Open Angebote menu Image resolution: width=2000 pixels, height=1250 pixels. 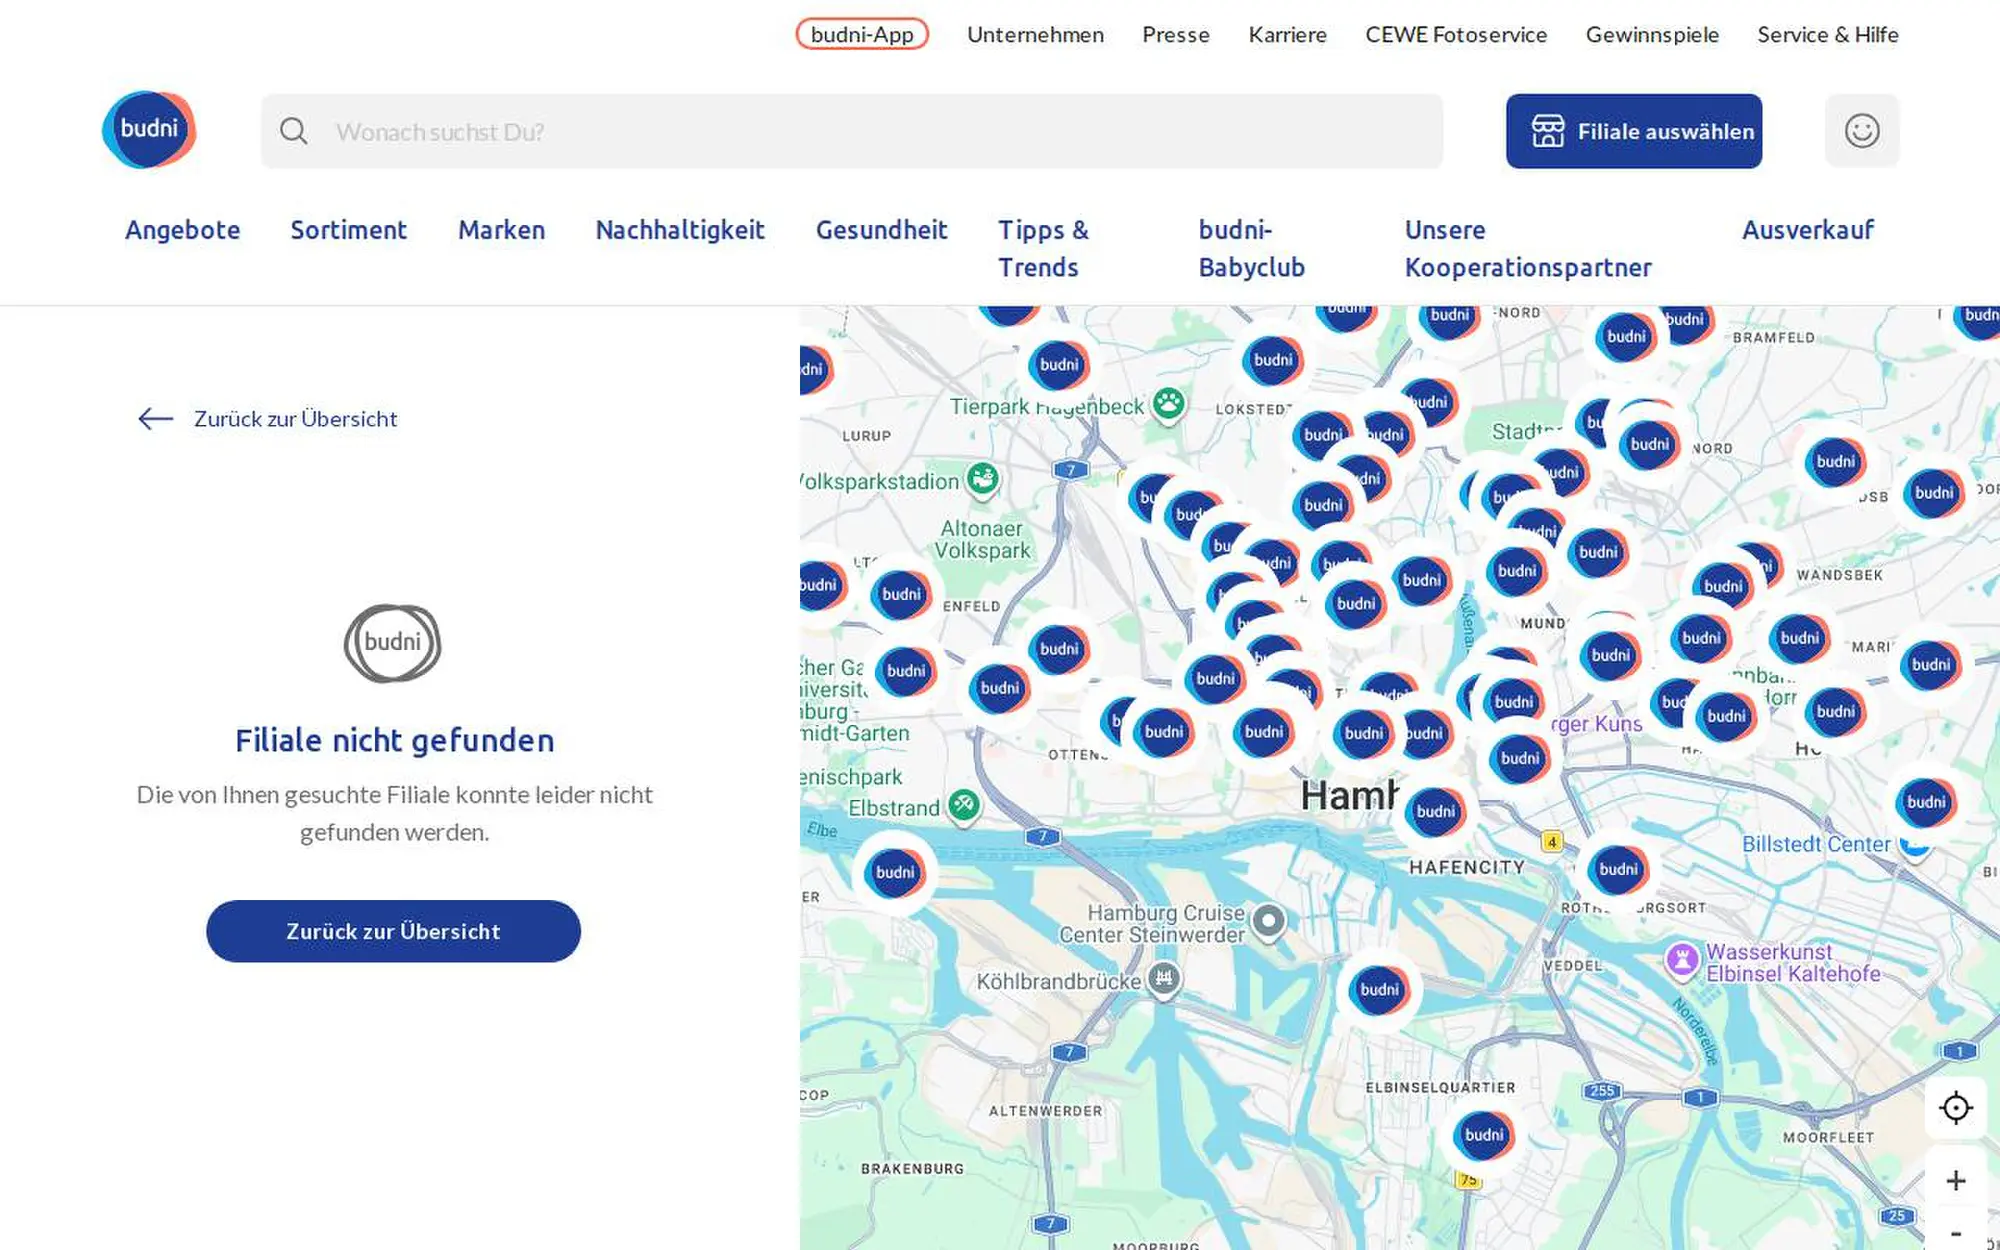(183, 230)
